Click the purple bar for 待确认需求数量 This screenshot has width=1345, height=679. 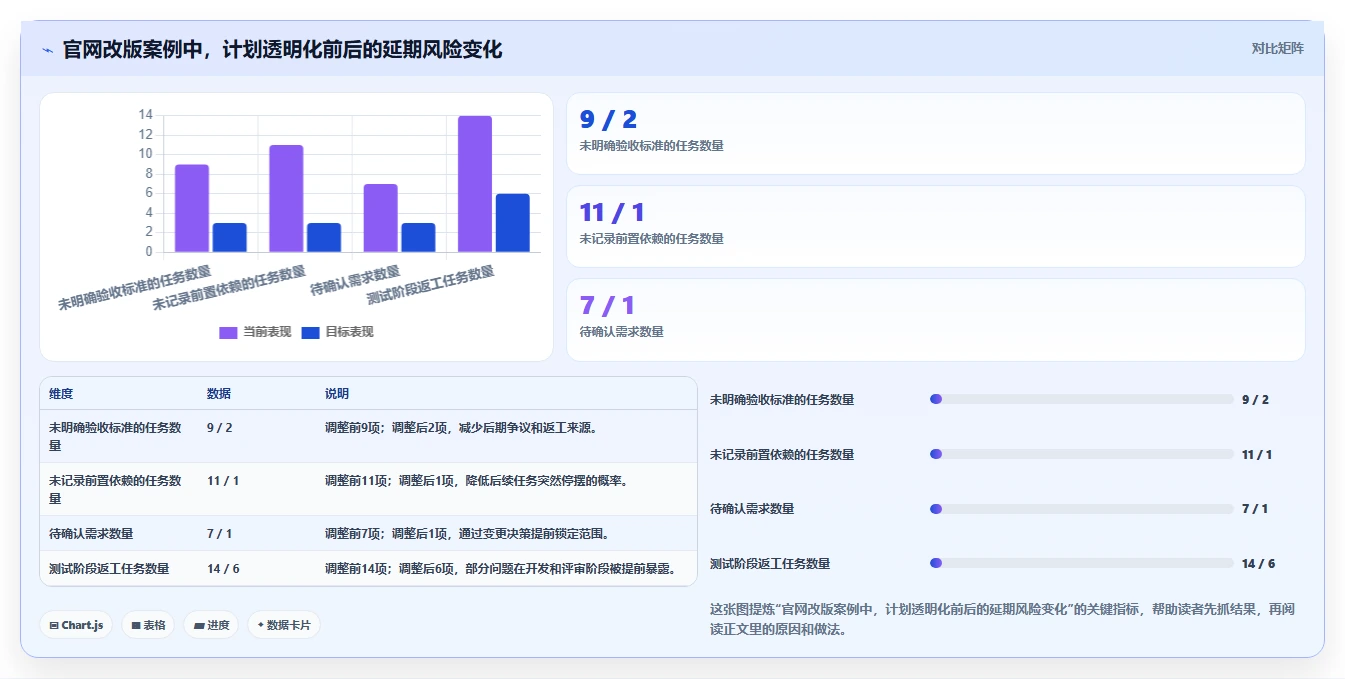pos(381,218)
